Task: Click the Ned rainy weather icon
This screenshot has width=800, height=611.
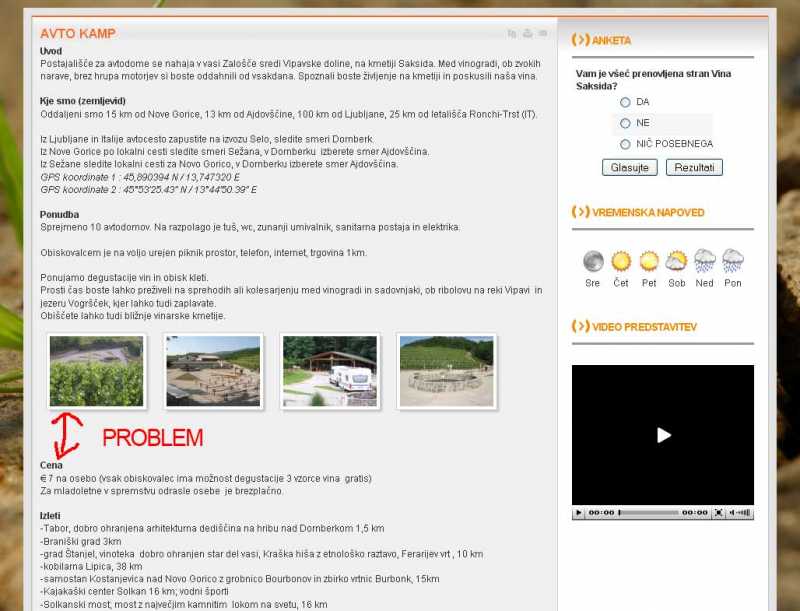Action: coord(705,261)
